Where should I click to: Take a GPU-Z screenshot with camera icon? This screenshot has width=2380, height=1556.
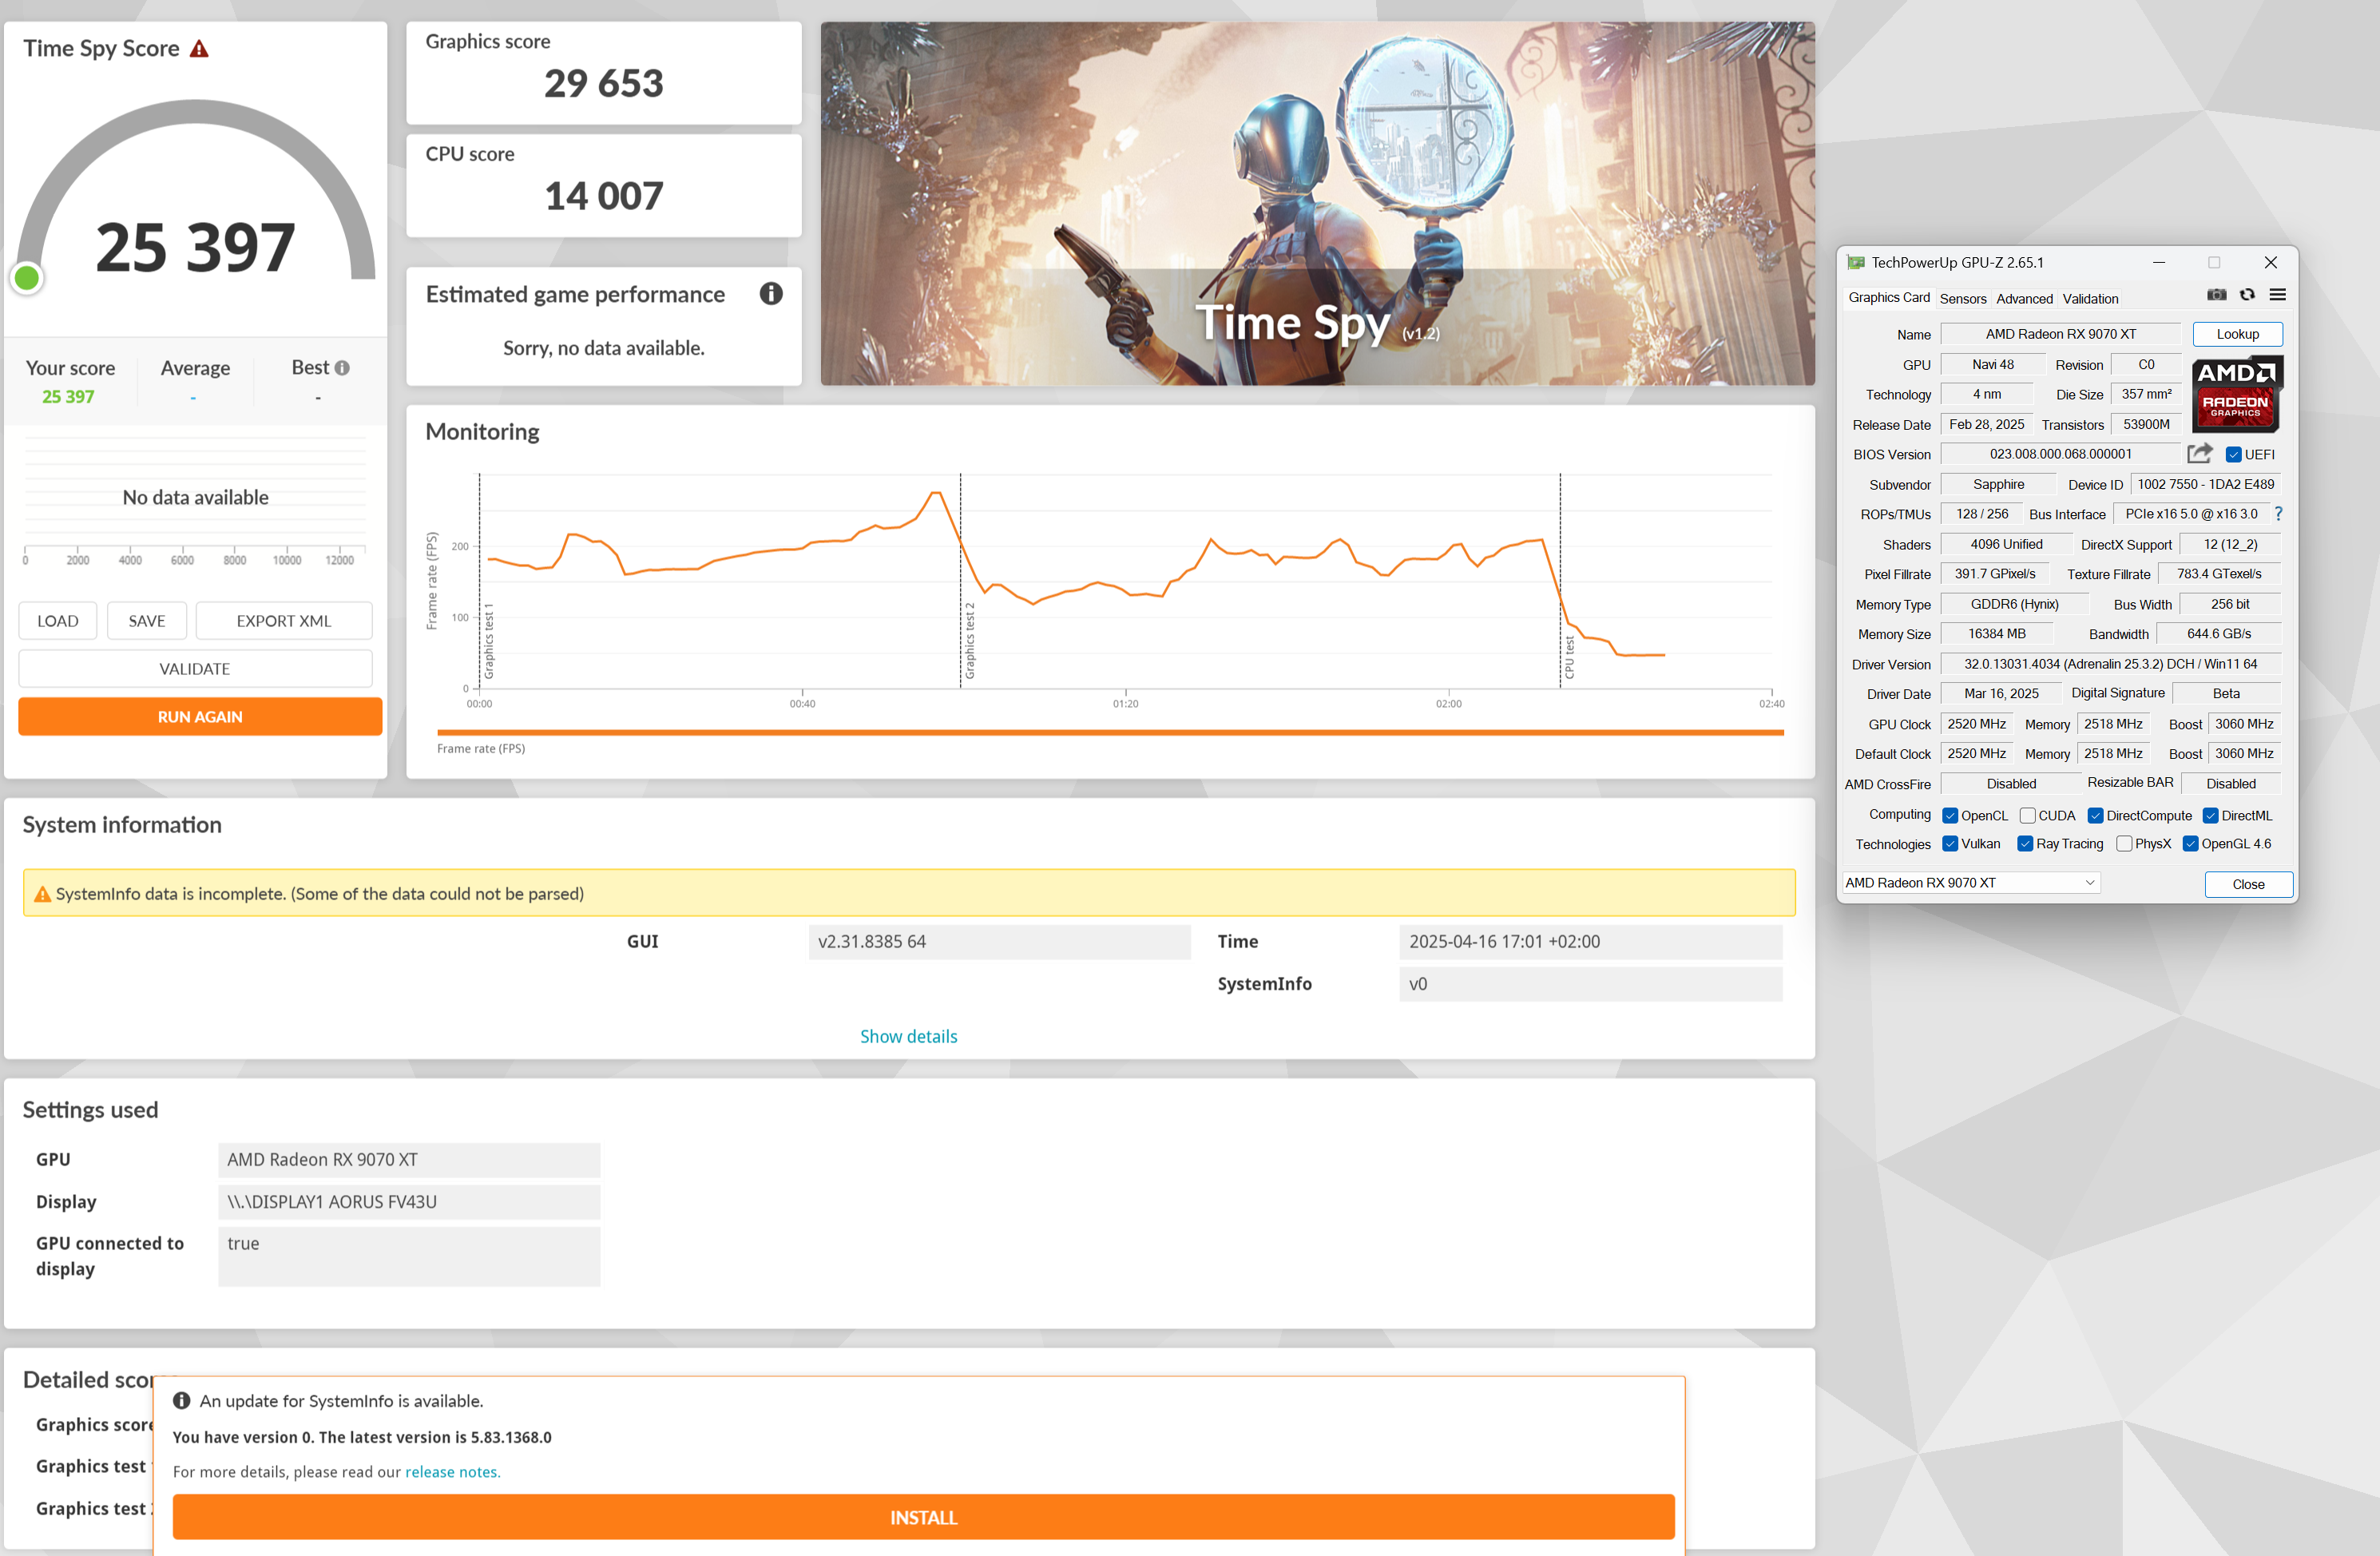click(2216, 295)
